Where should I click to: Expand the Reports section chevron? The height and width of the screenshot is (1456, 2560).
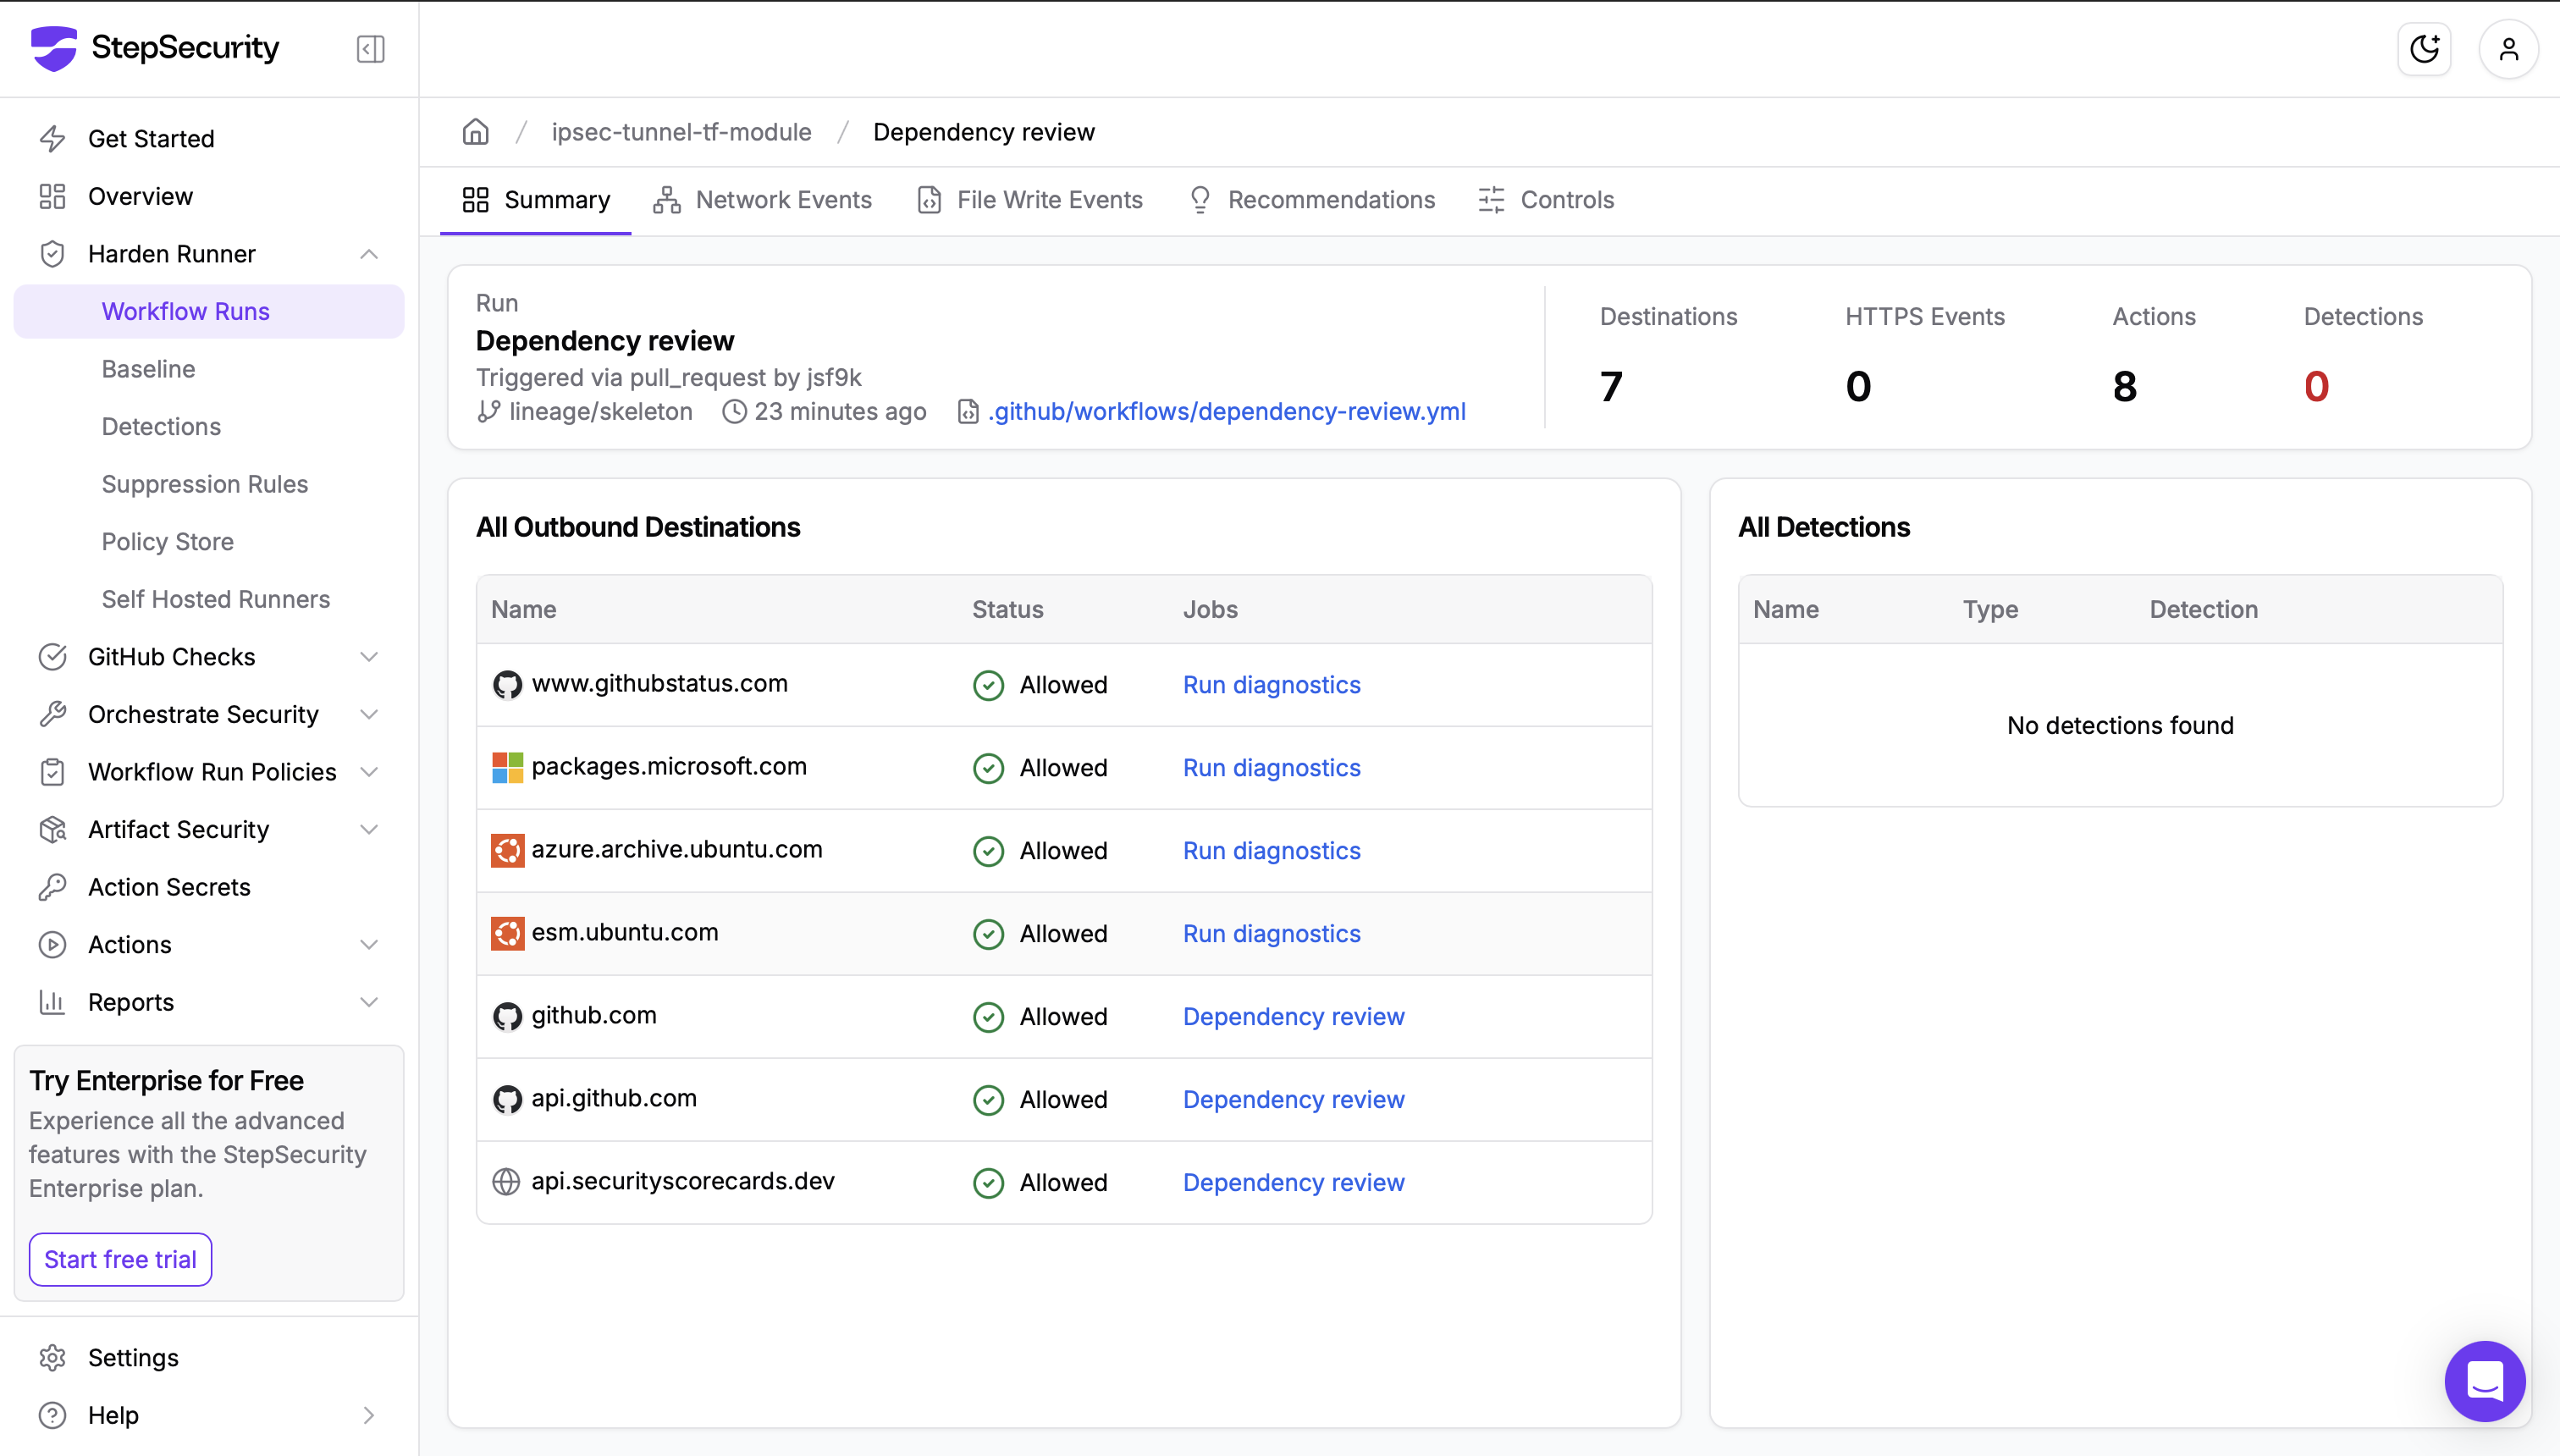369,1002
